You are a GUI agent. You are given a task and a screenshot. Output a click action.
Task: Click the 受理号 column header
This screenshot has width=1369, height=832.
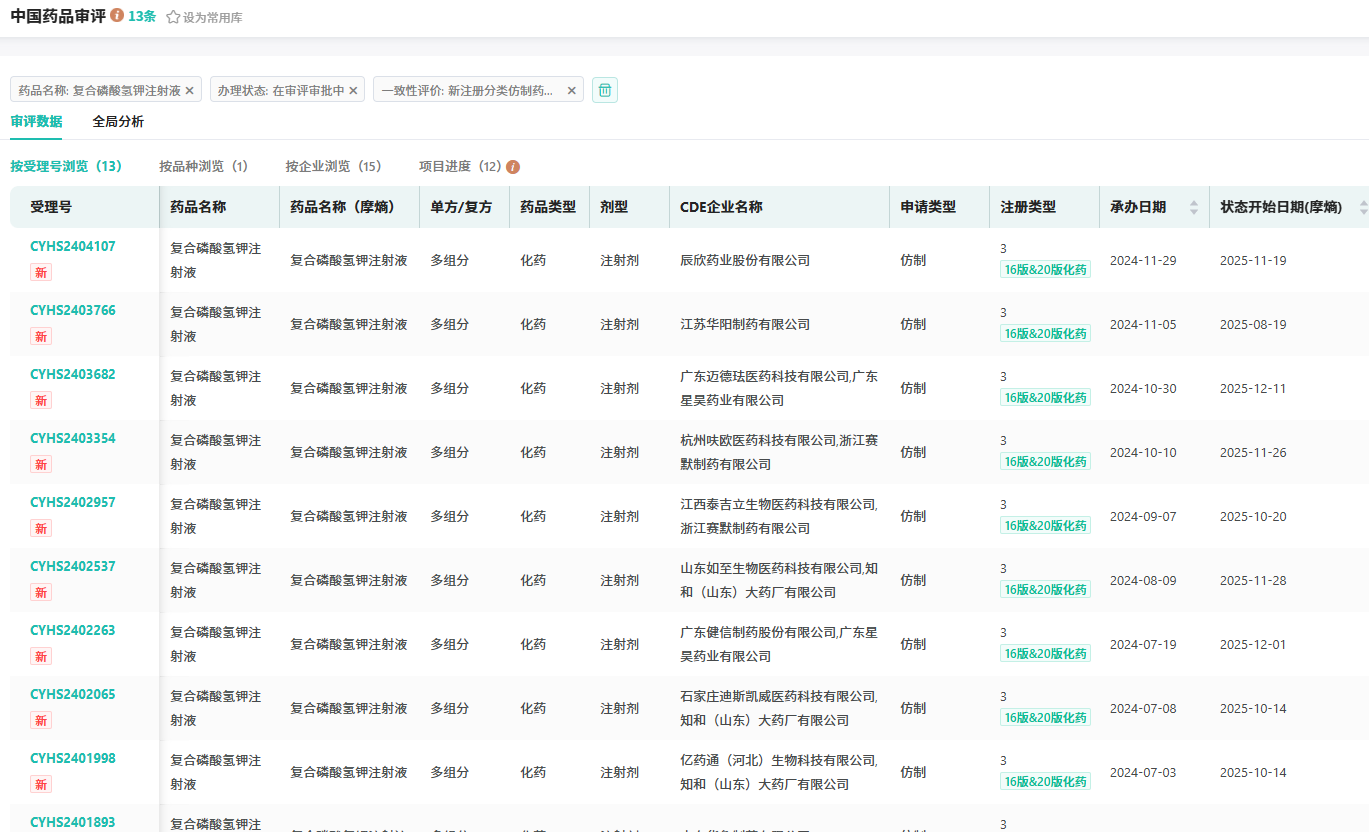click(x=51, y=207)
